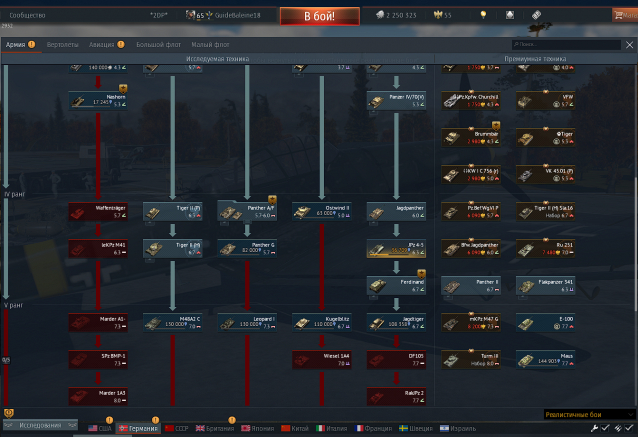Switch to the Вертолеты tab
The height and width of the screenshot is (437, 638).
pyautogui.click(x=63, y=44)
